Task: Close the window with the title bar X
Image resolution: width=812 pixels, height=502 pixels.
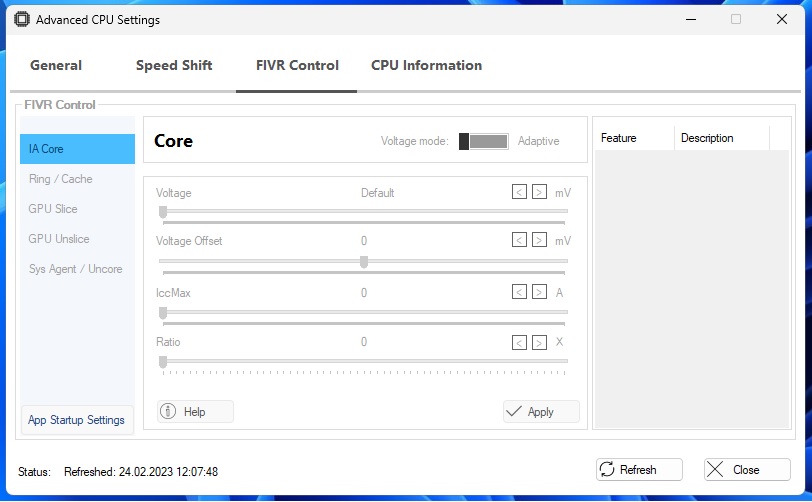Action: point(782,20)
